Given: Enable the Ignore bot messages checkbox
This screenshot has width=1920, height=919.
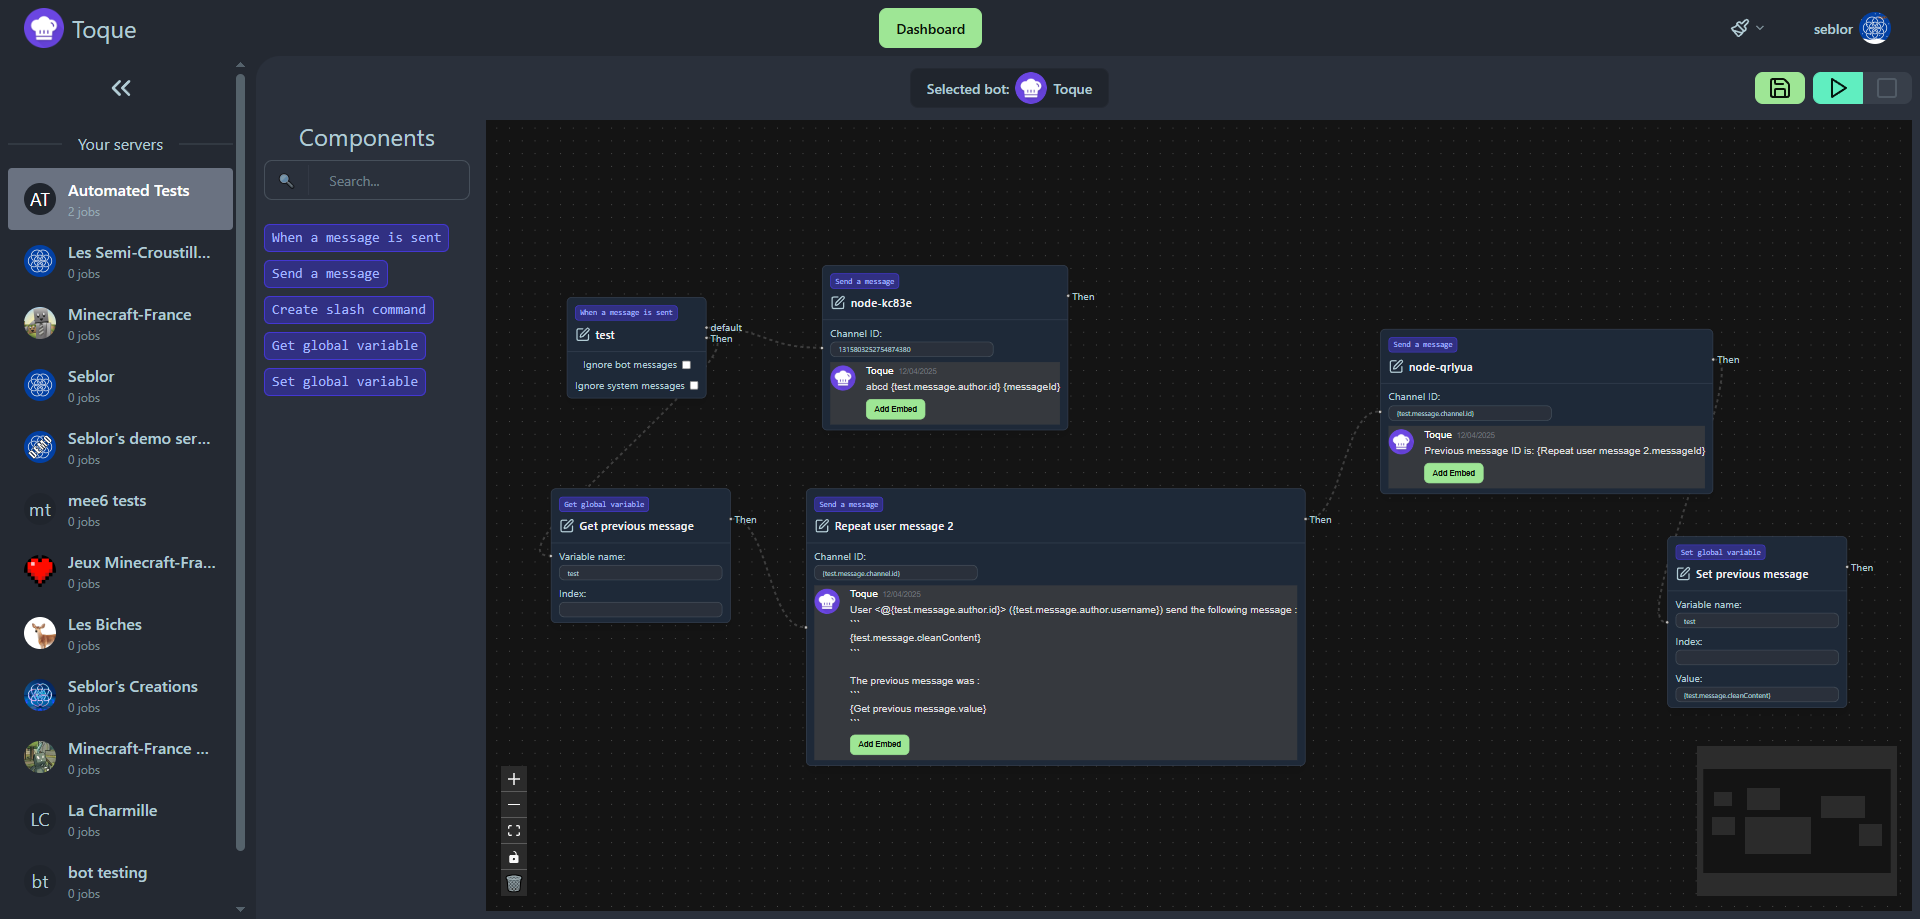Looking at the screenshot, I should [686, 365].
